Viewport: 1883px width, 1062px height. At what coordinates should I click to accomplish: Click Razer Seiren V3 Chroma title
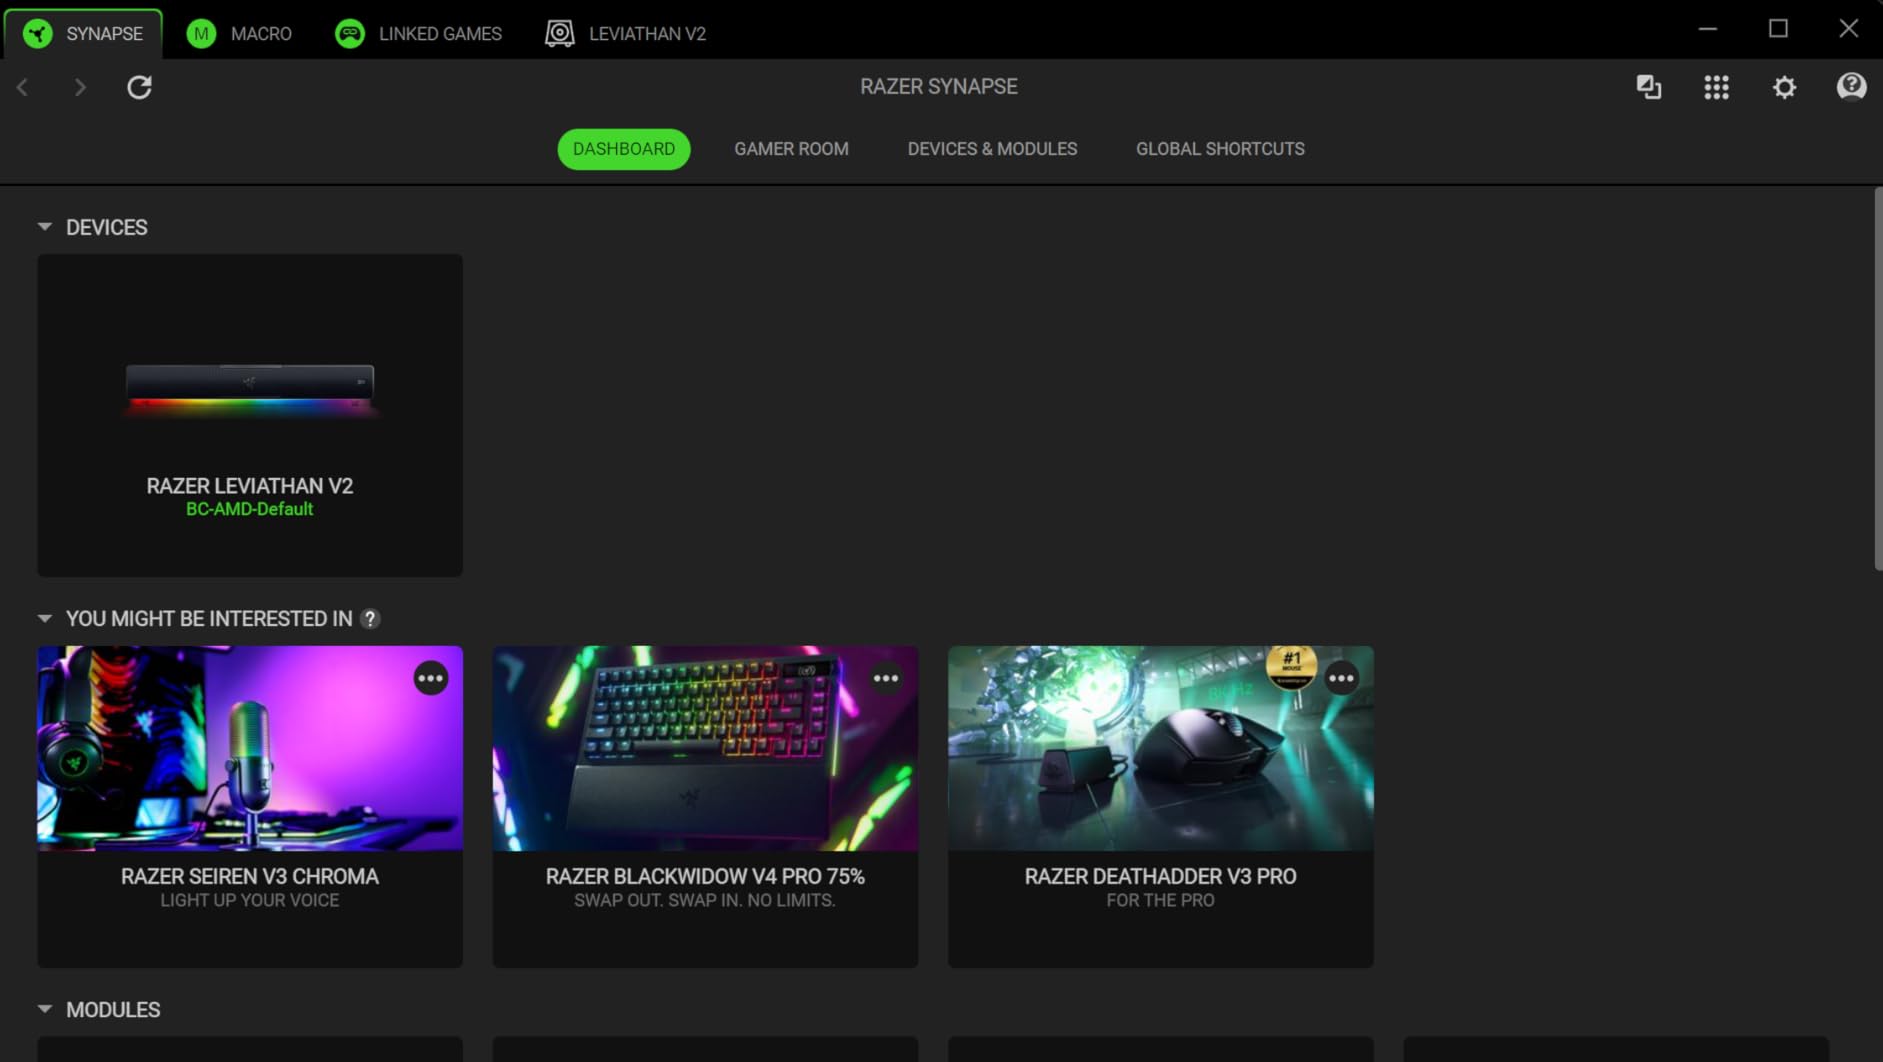click(250, 876)
